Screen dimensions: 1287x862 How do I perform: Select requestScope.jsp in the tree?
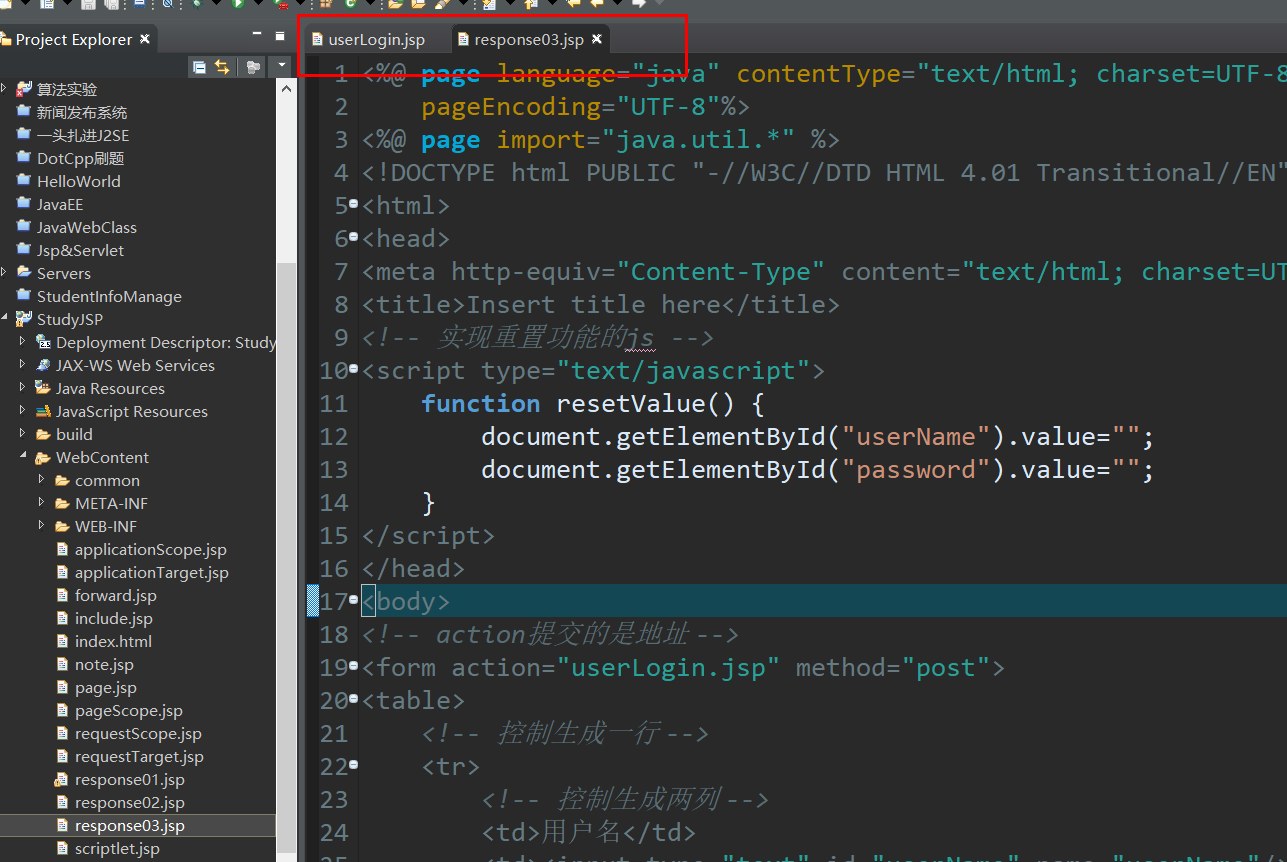coord(139,733)
